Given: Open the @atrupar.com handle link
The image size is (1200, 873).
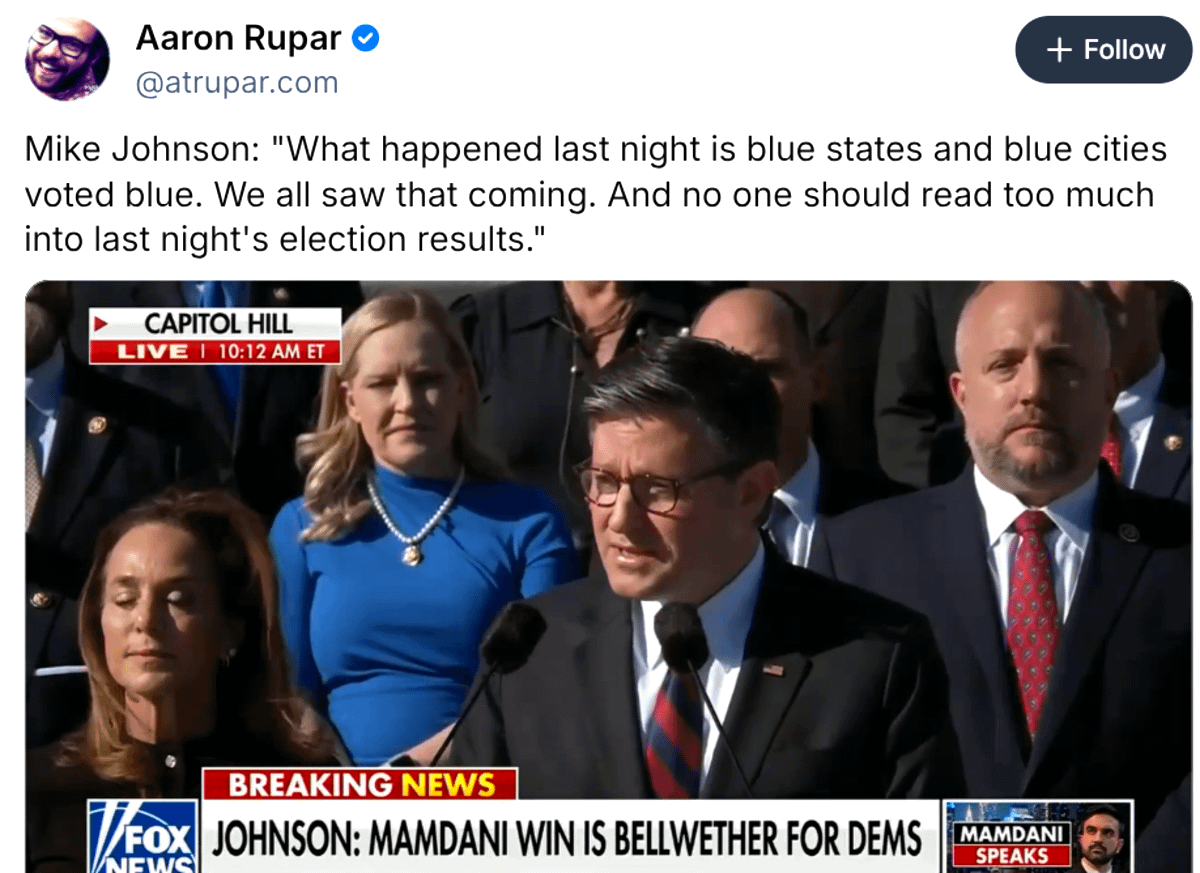Looking at the screenshot, I should tap(237, 83).
